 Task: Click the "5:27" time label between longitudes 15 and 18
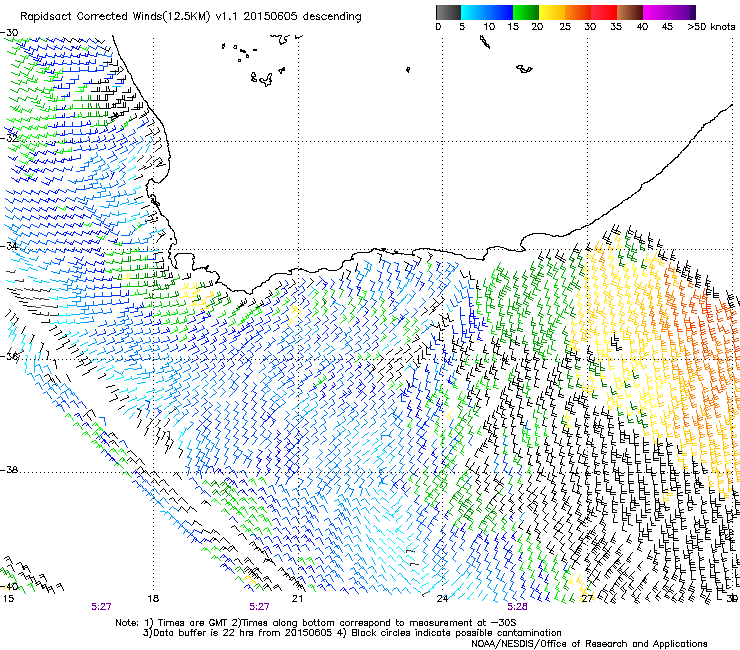click(101, 607)
